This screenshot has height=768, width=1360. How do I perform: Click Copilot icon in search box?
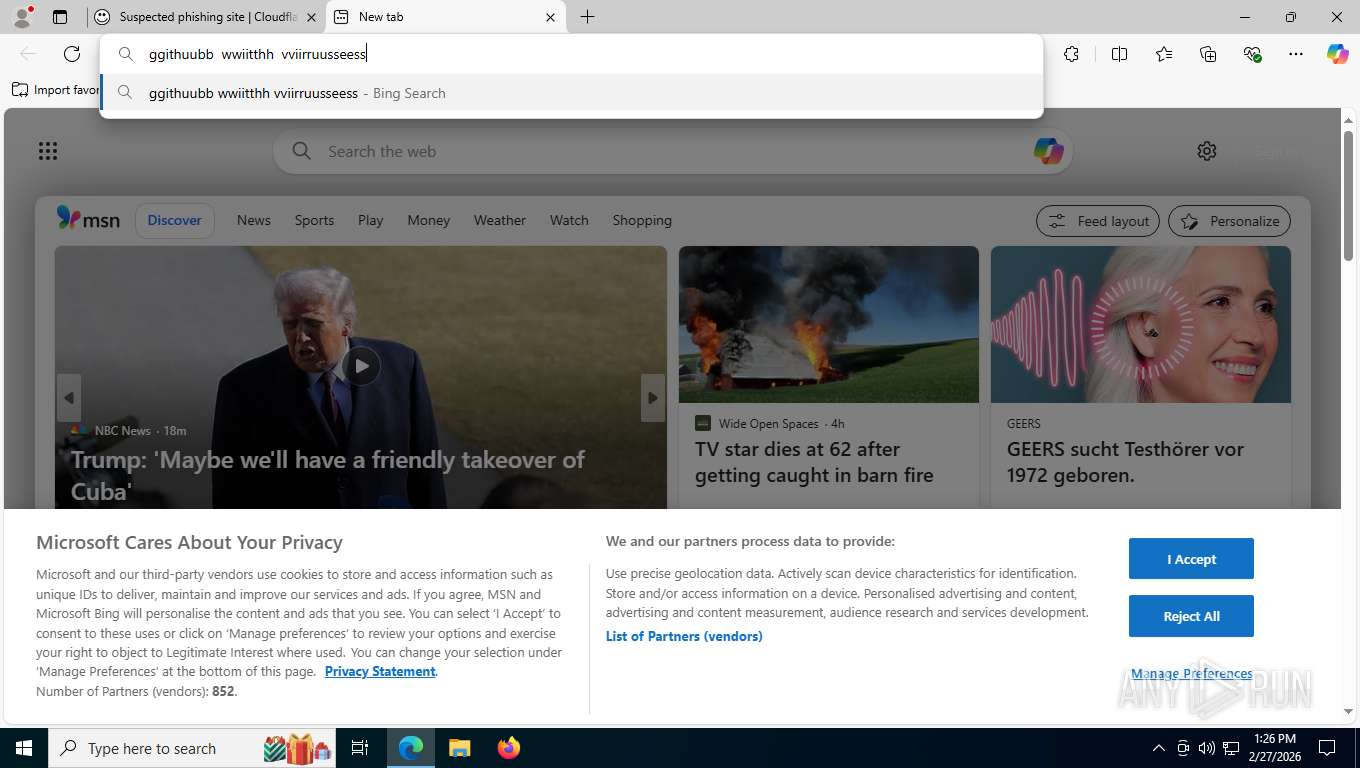(1048, 151)
